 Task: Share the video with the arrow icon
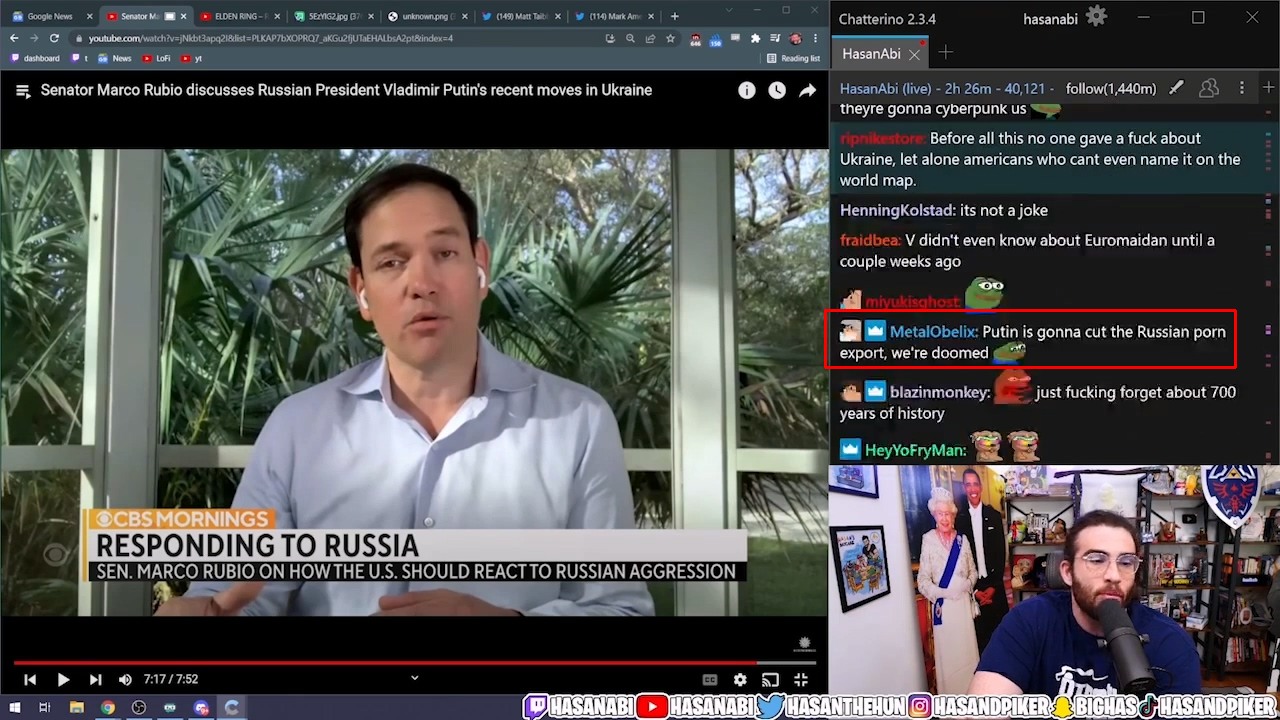[807, 90]
